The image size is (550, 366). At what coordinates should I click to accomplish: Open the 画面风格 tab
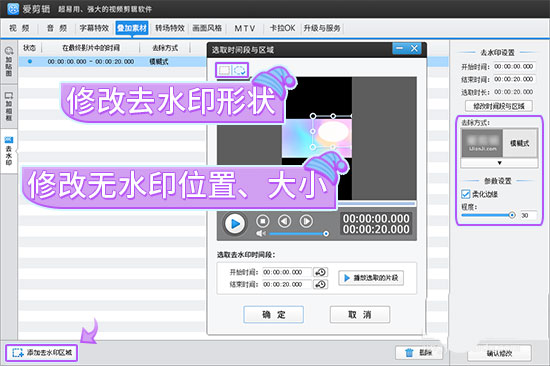click(207, 28)
